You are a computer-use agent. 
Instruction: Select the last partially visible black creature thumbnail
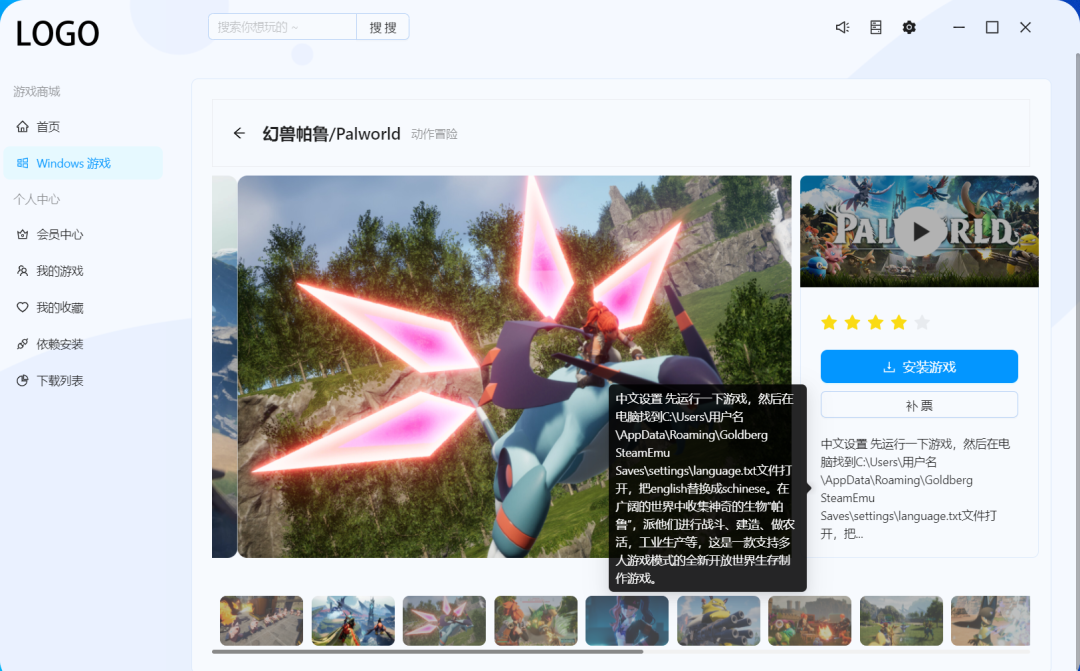[x=990, y=621]
